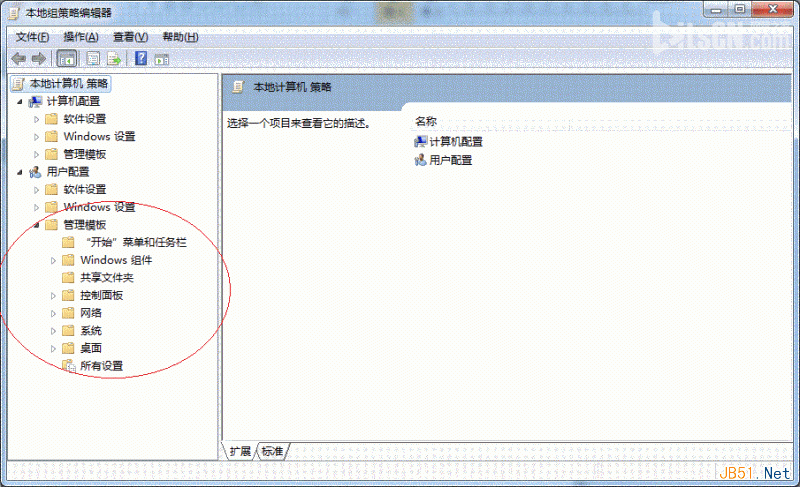Select 计算机配置 icon in the right pane
This screenshot has width=800, height=487.
tap(420, 142)
